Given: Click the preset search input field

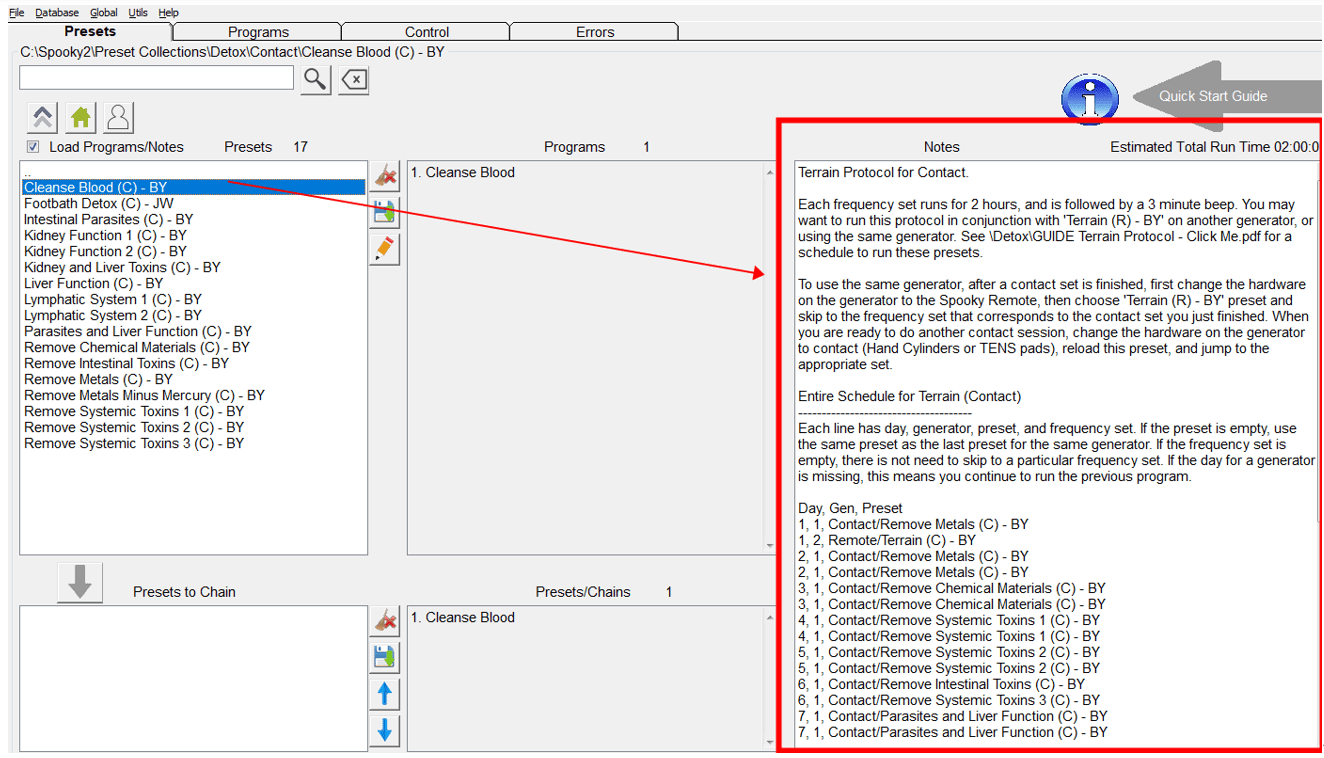Looking at the screenshot, I should [x=156, y=78].
